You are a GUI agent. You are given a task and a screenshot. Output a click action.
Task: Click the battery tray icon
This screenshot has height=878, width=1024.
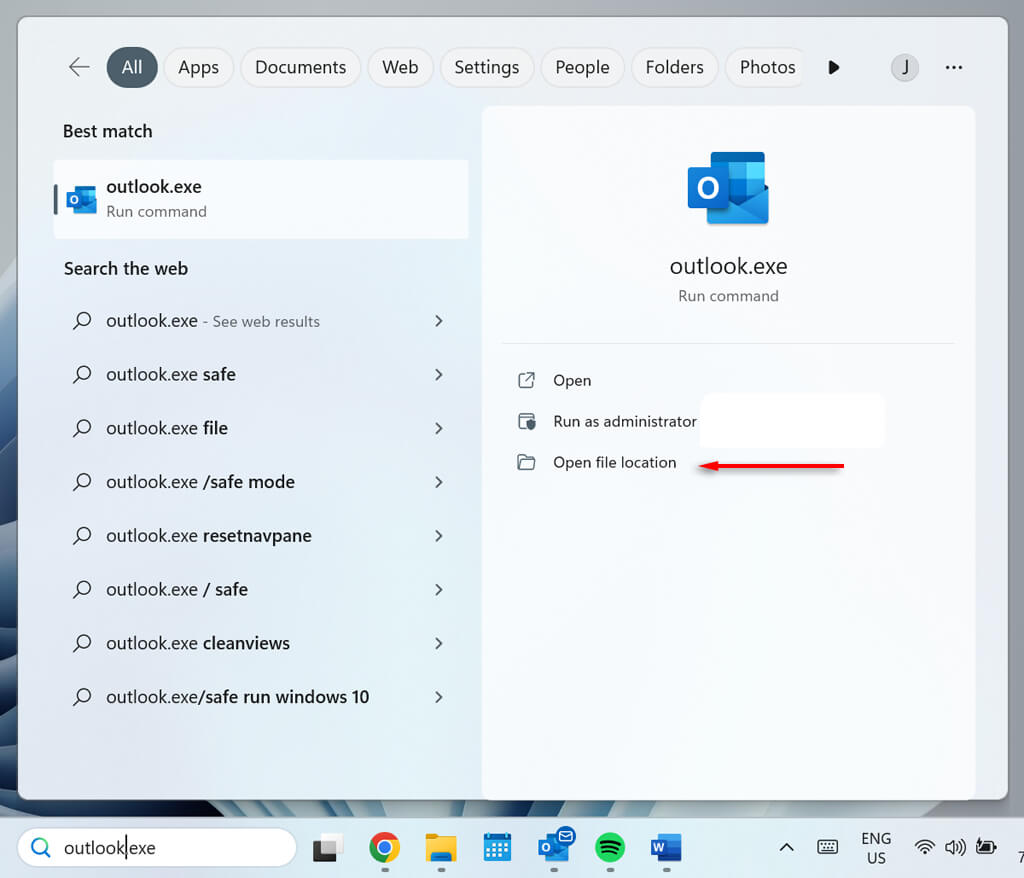coord(985,847)
